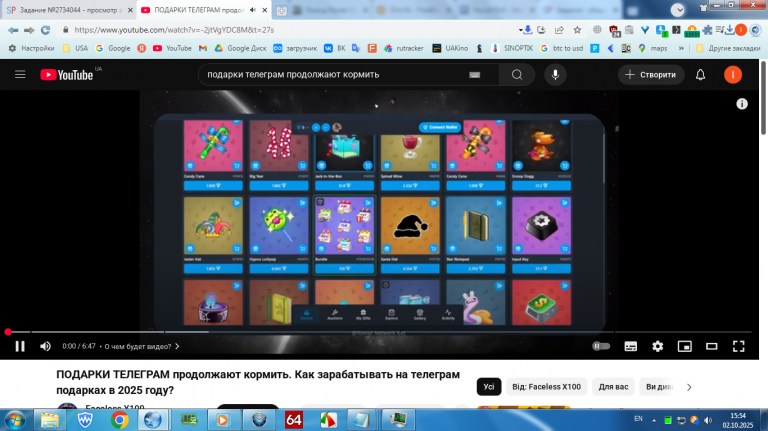Open YouTube notifications bell
This screenshot has width=768, height=431.
700,74
